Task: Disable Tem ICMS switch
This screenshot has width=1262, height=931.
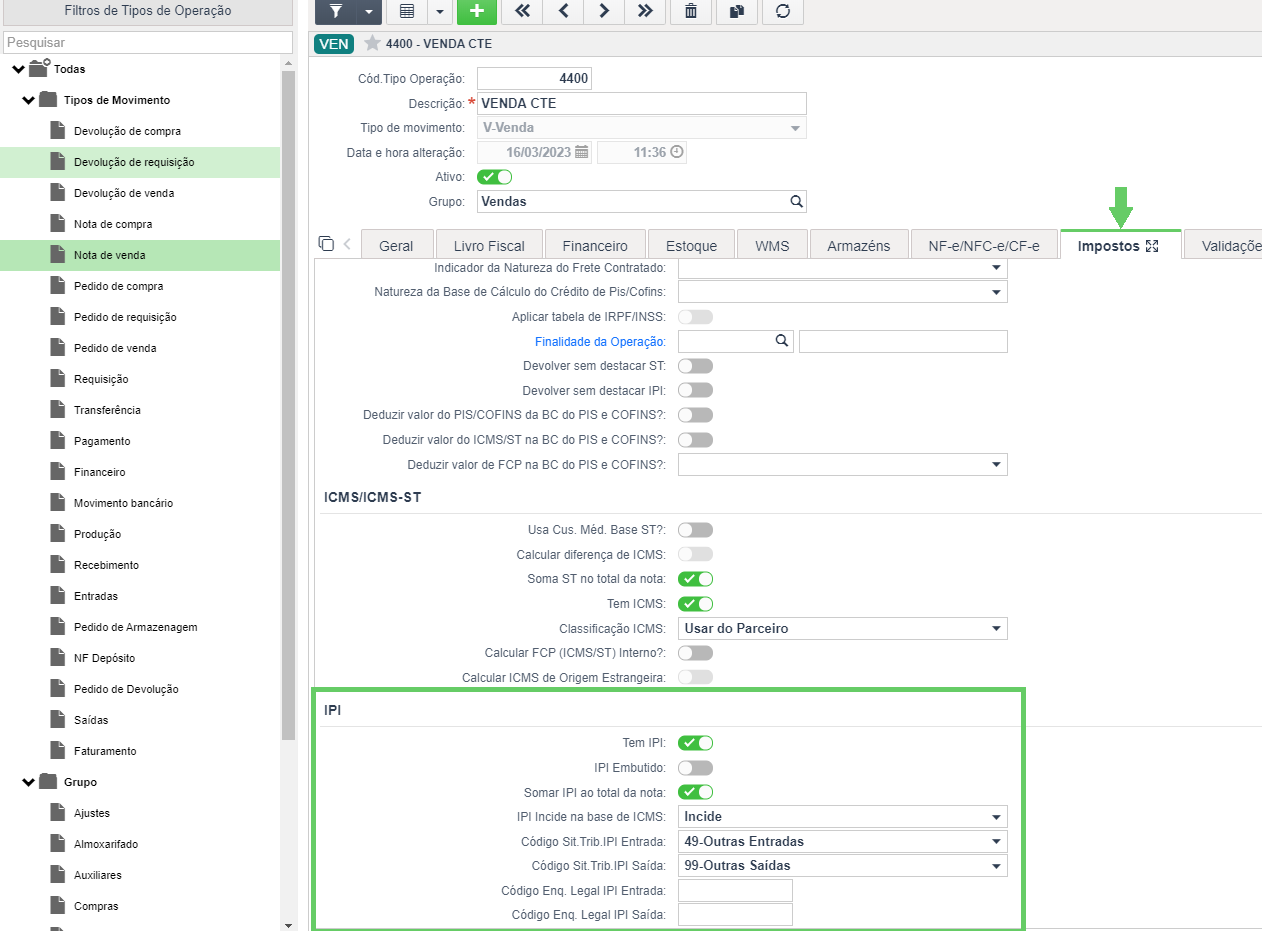Action: [695, 604]
